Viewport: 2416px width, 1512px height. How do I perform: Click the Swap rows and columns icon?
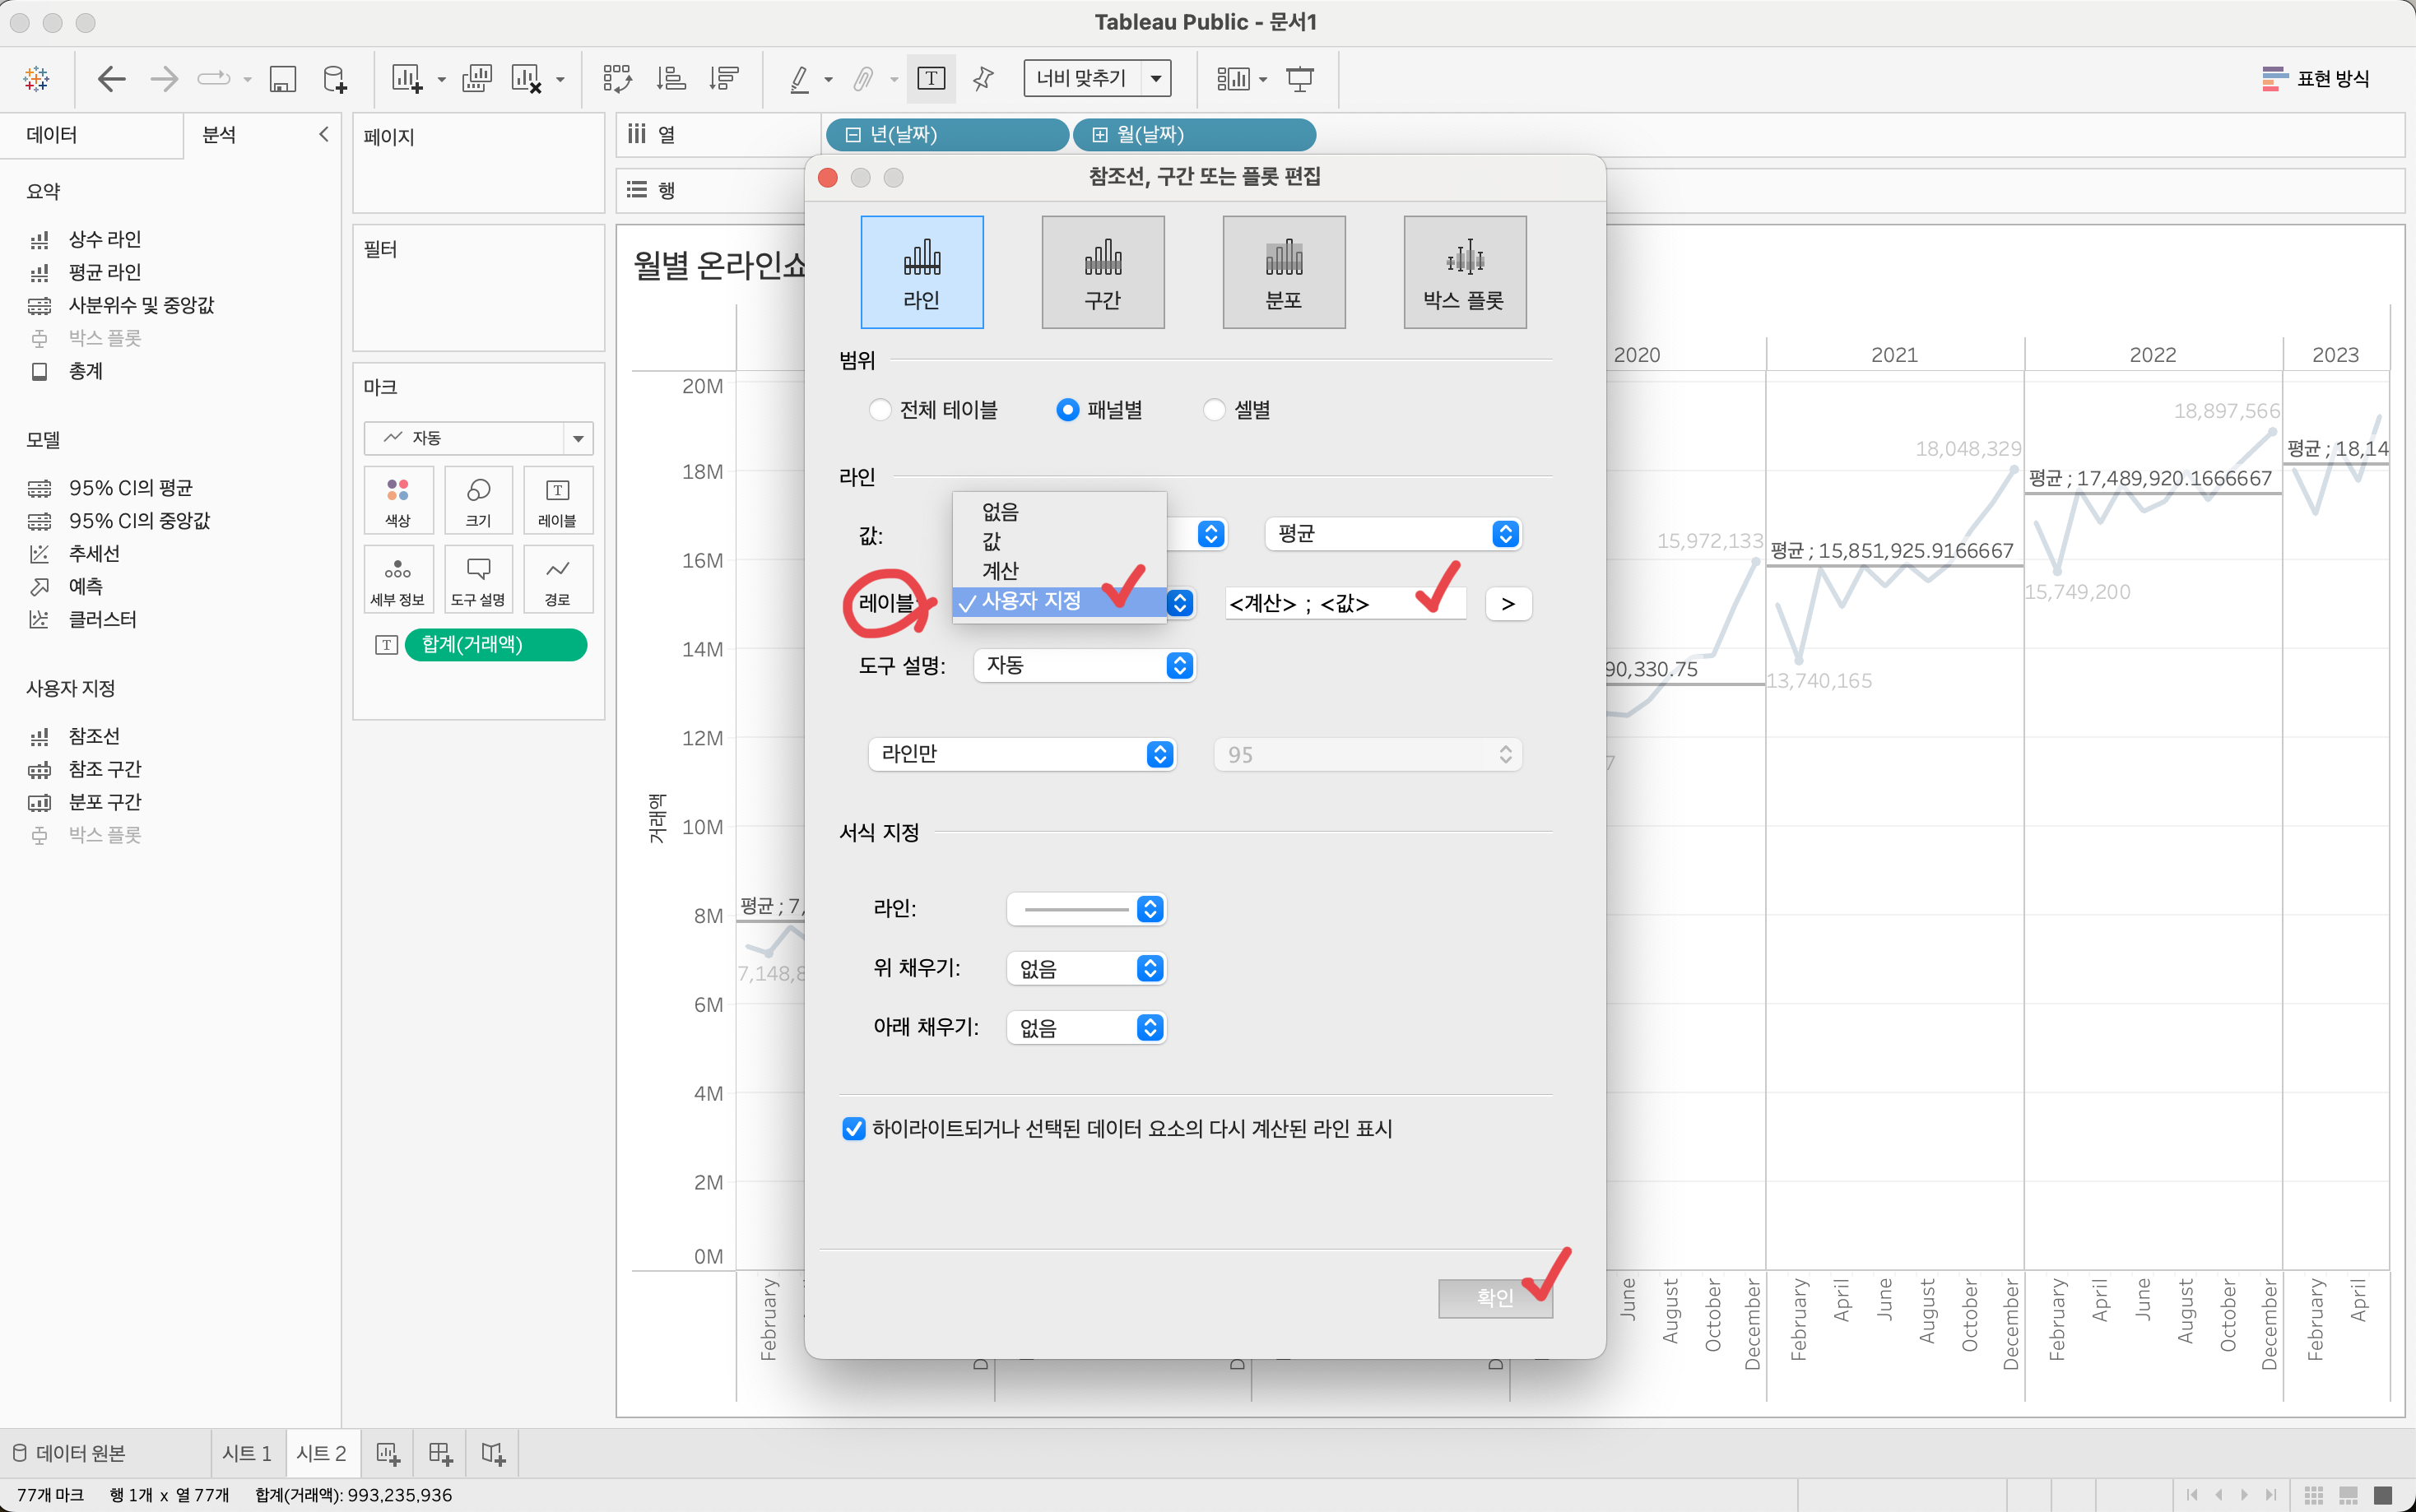617,78
